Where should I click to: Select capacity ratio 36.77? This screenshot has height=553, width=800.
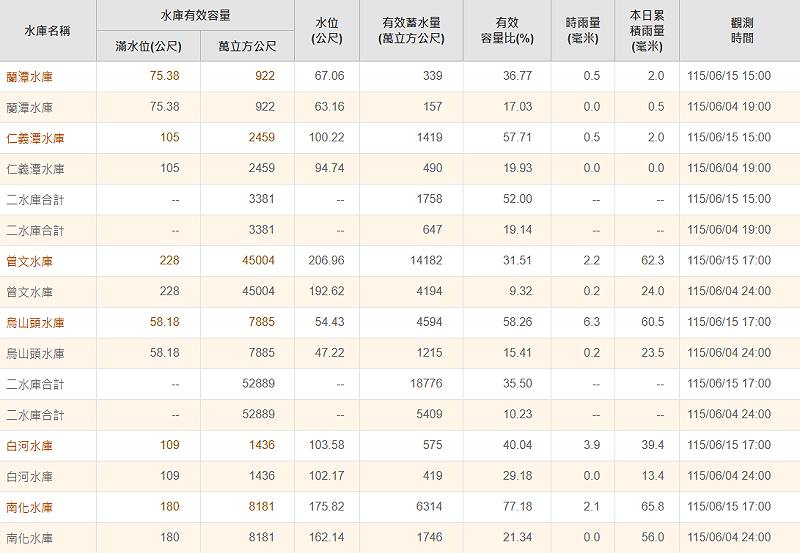(x=517, y=76)
